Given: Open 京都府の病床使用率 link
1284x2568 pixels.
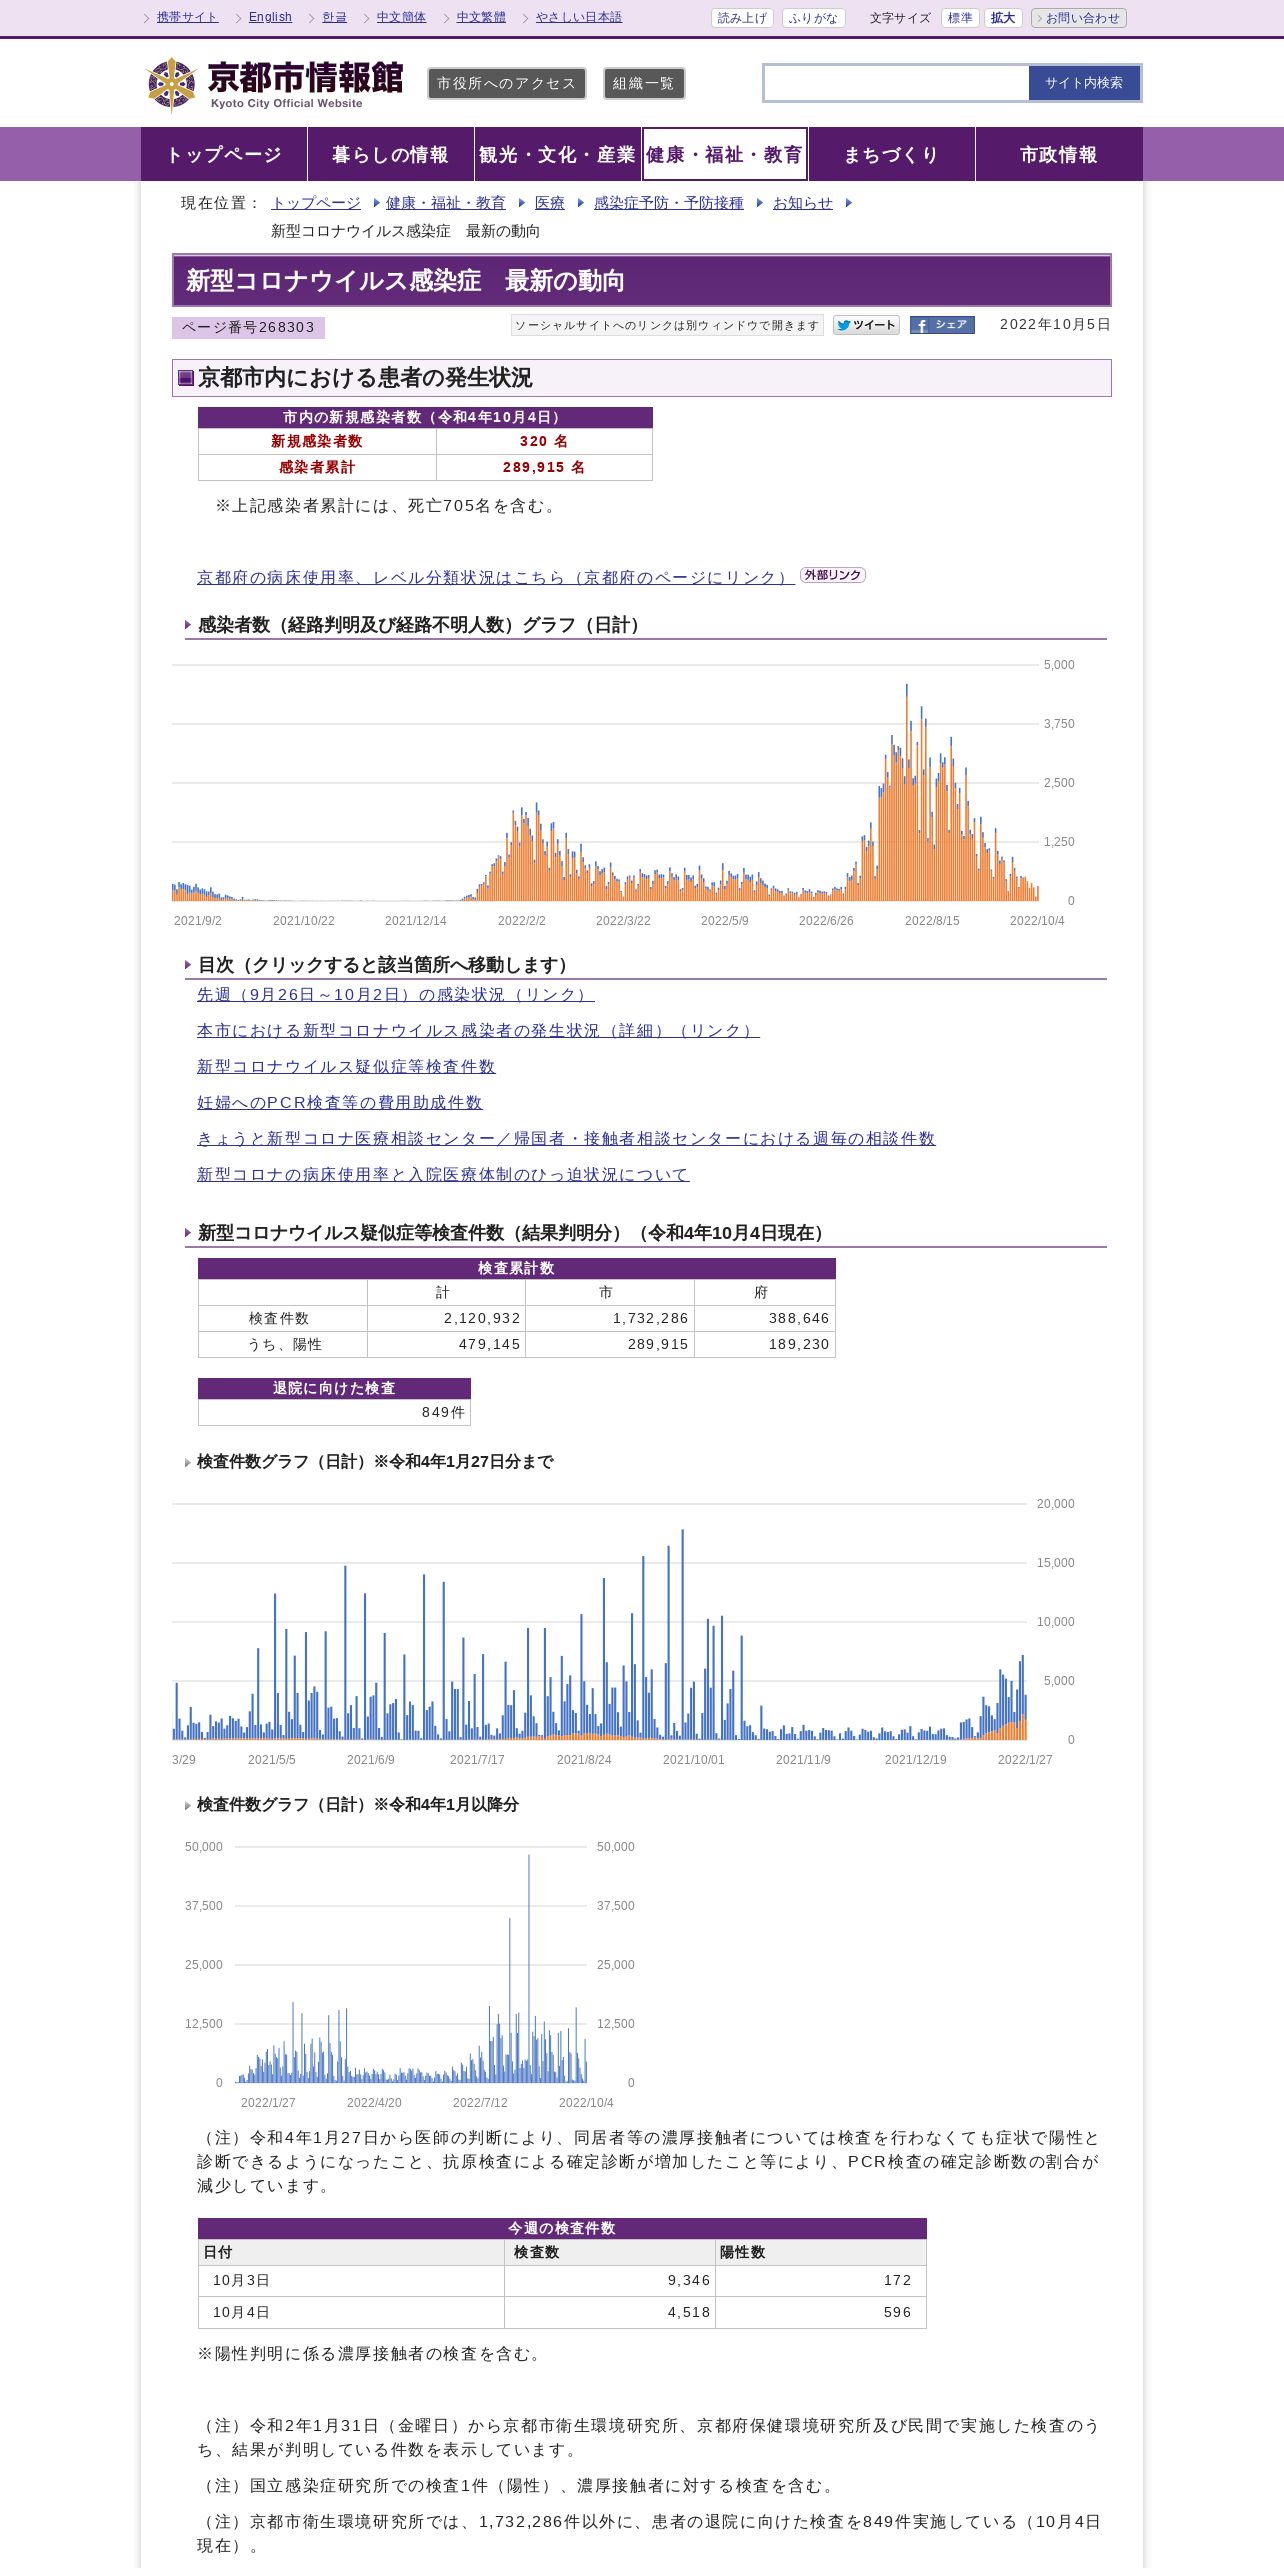Looking at the screenshot, I should coord(495,577).
